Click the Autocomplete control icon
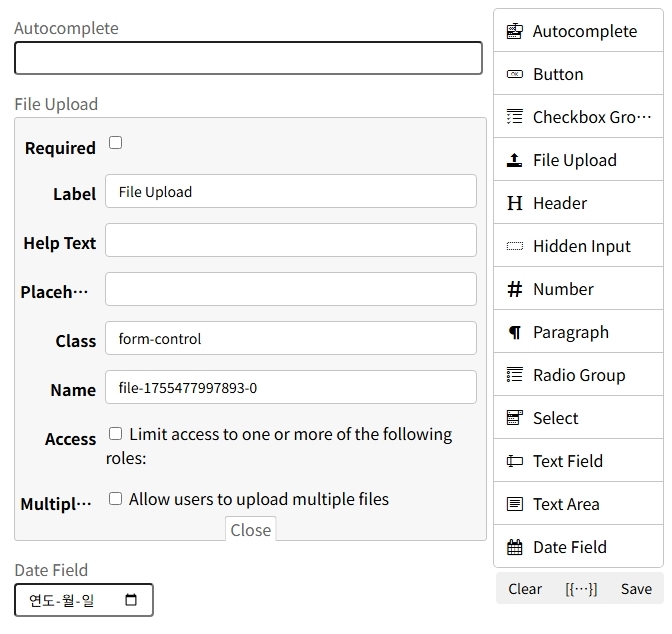Image resolution: width=672 pixels, height=634 pixels. [x=514, y=31]
